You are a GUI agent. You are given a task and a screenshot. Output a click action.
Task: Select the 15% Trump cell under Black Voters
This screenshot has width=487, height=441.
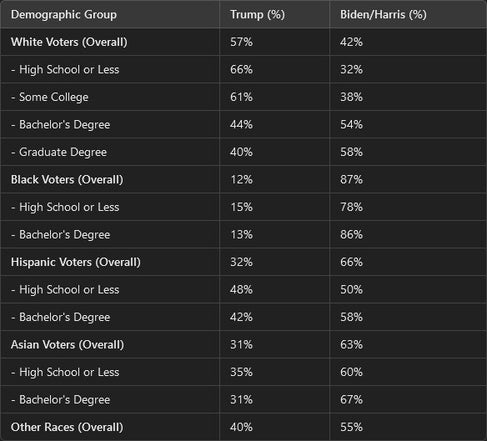241,207
